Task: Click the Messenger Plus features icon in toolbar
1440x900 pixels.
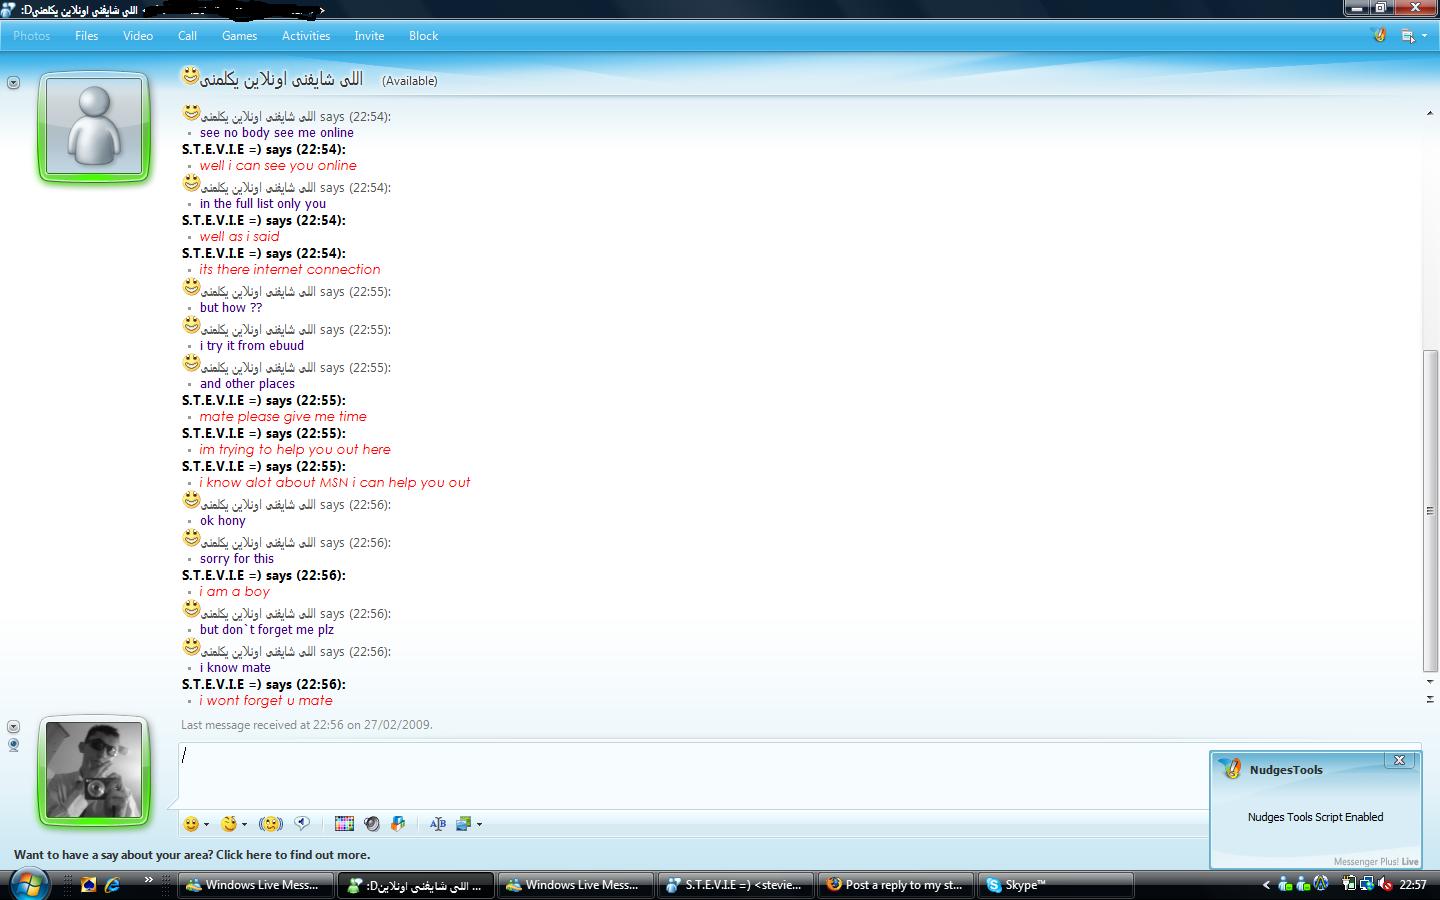Action: pyautogui.click(x=398, y=824)
